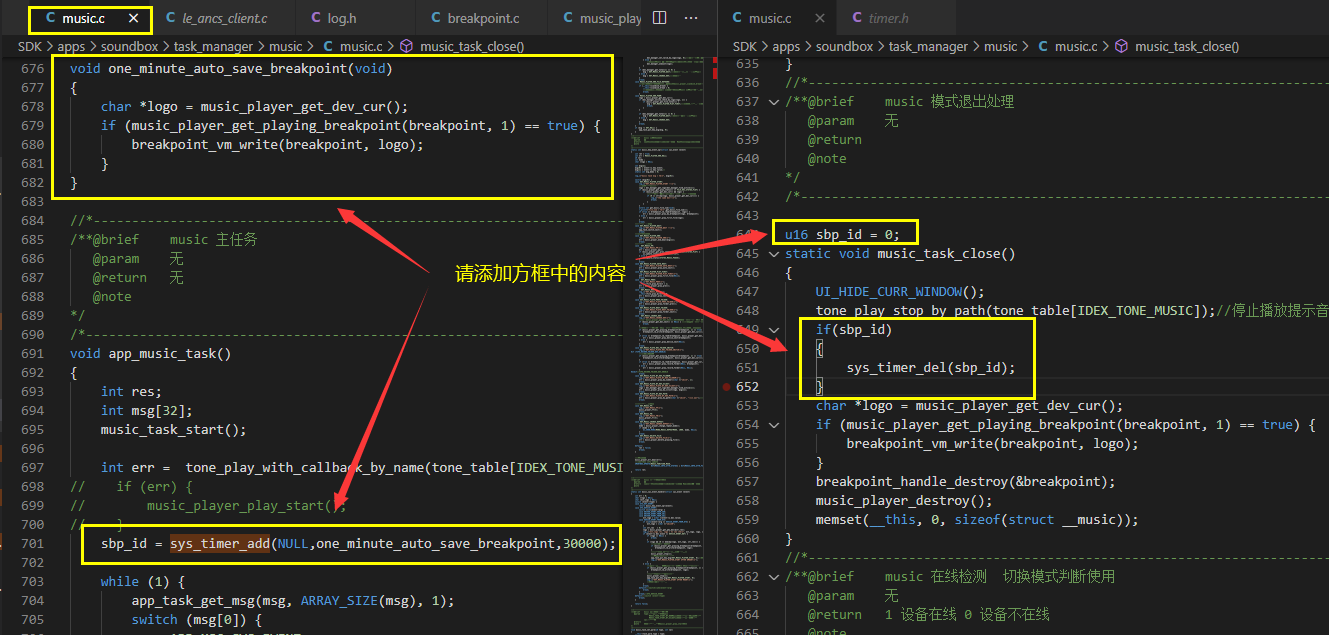Remove the breakpoint dot at line 652

(x=727, y=387)
